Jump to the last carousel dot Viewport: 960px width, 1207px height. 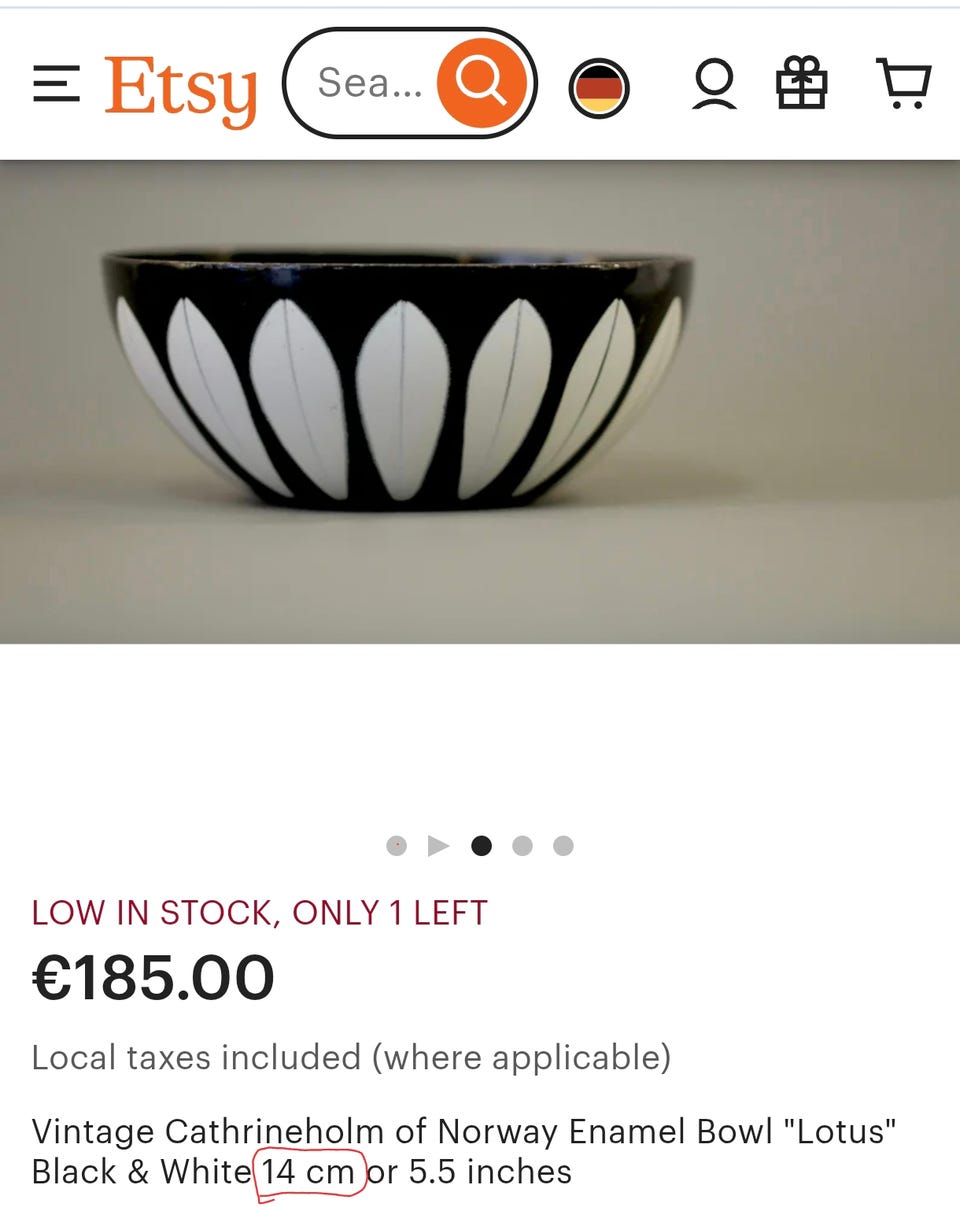pos(563,846)
